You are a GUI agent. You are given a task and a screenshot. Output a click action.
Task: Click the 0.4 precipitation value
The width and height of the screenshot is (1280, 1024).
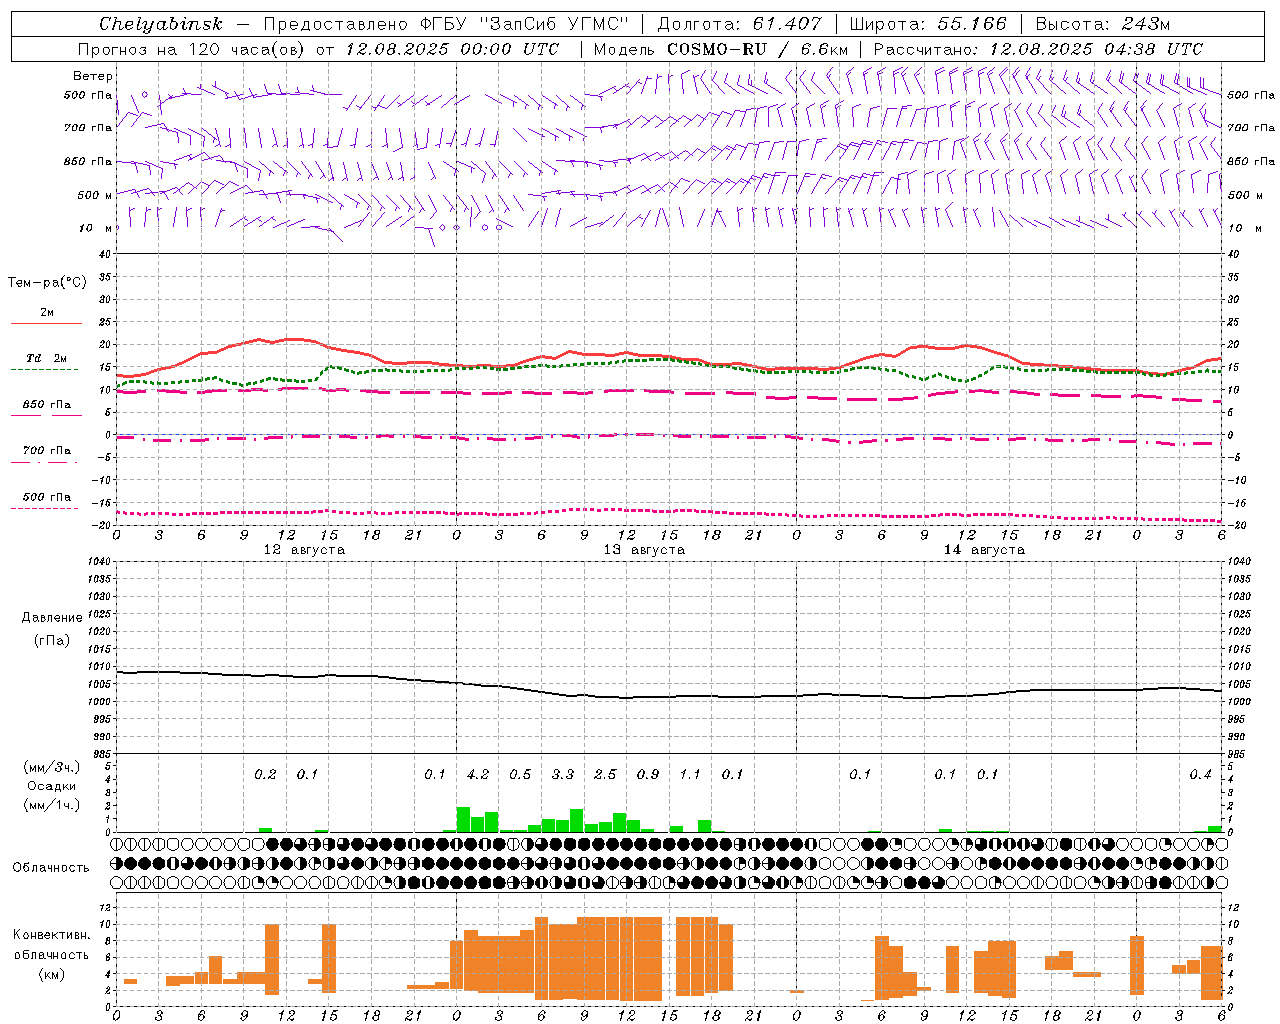[x=1200, y=775]
